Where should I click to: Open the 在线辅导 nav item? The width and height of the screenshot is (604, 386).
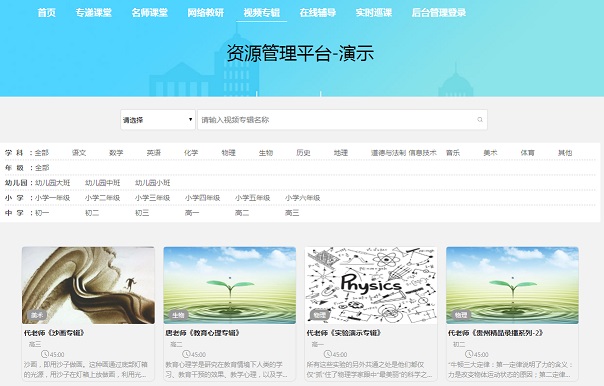pyautogui.click(x=317, y=12)
